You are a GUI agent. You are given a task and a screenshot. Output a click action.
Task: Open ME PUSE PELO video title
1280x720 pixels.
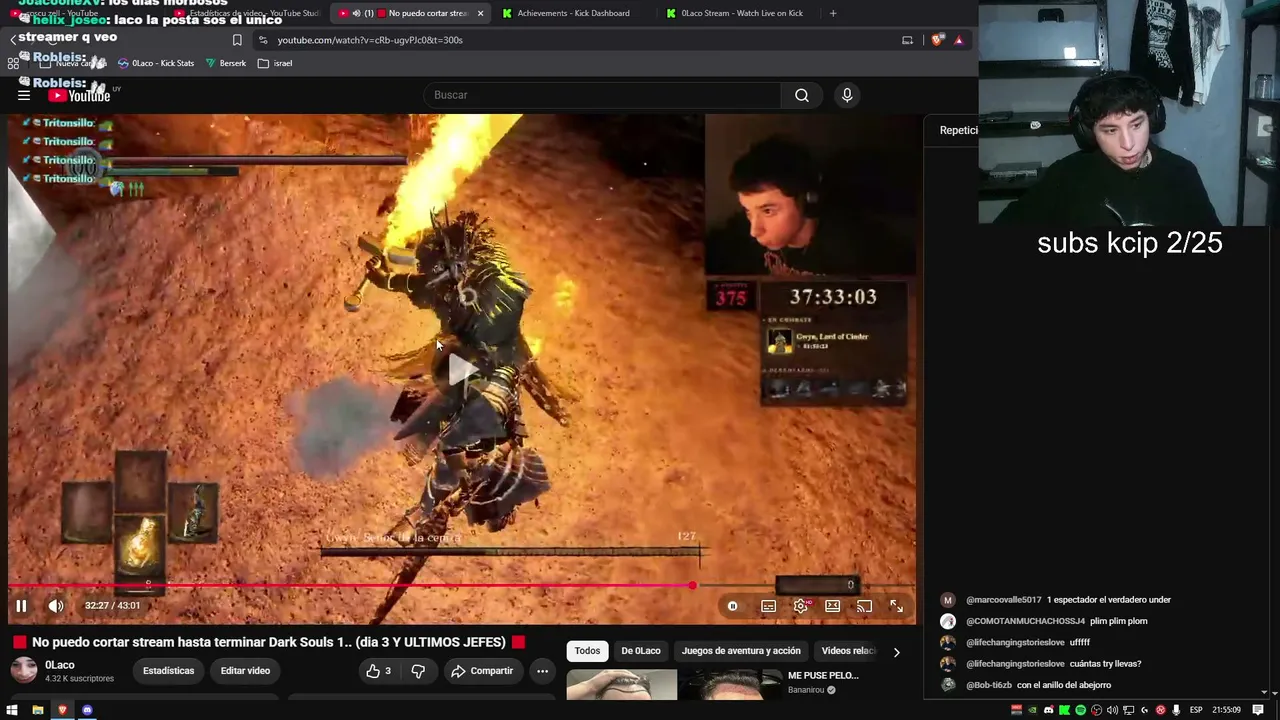[x=823, y=676]
